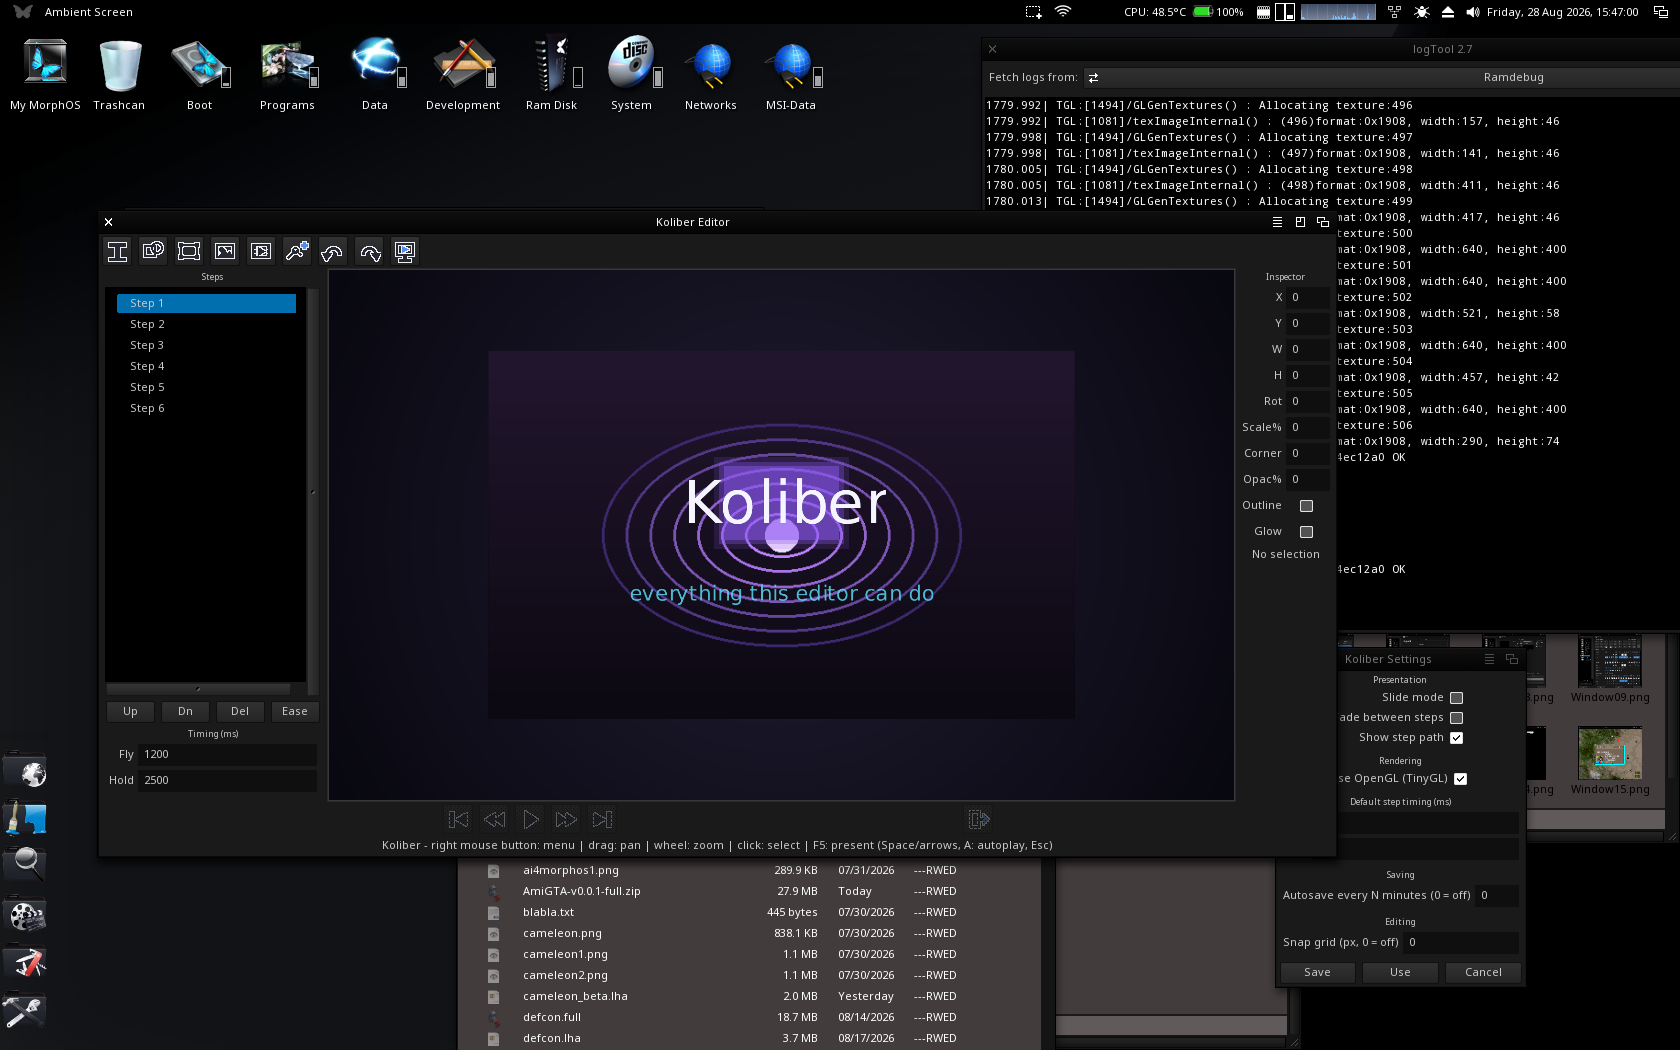1680x1050 pixels.
Task: Select the image tool in Koliber toolbar
Action: tap(225, 252)
